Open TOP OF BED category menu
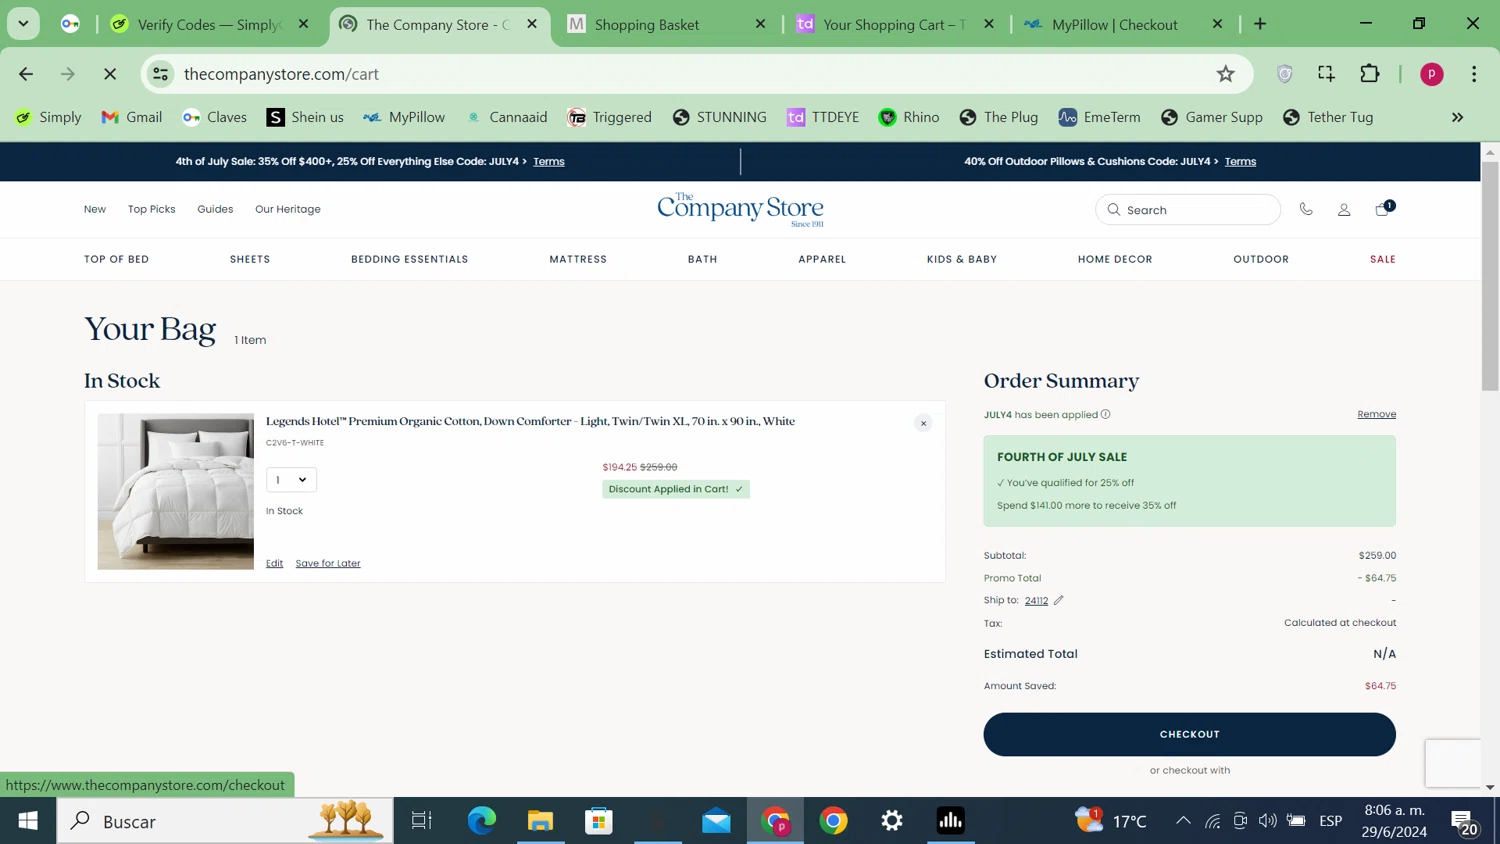The width and height of the screenshot is (1500, 844). coord(116,259)
